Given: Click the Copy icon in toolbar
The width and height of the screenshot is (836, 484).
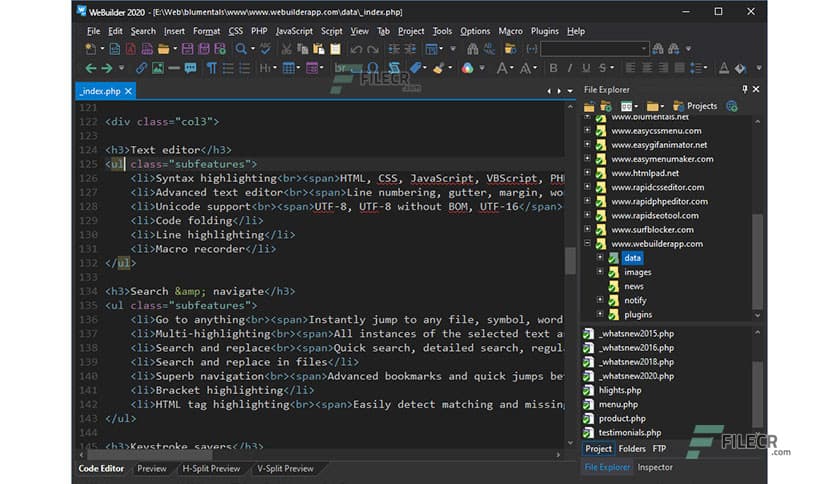Looking at the screenshot, I should (302, 49).
